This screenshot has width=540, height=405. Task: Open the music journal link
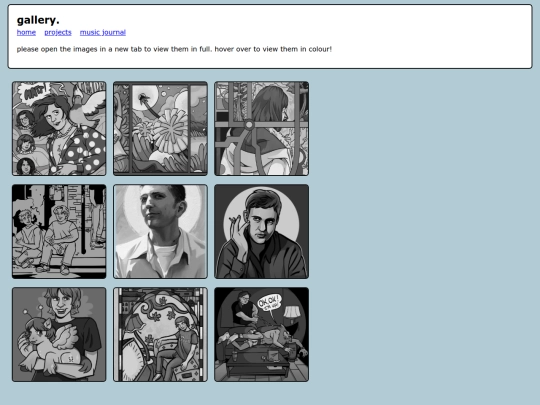coord(103,32)
